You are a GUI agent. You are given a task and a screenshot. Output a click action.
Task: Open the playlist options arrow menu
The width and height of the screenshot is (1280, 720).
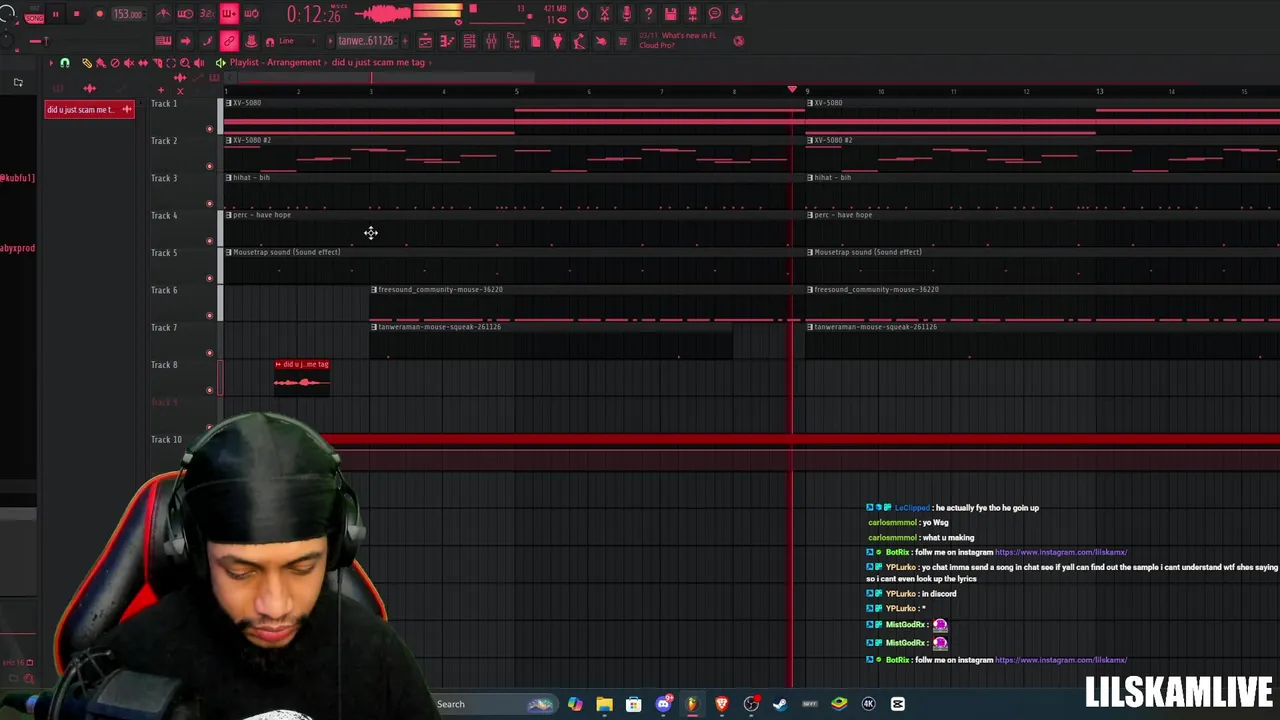(51, 63)
